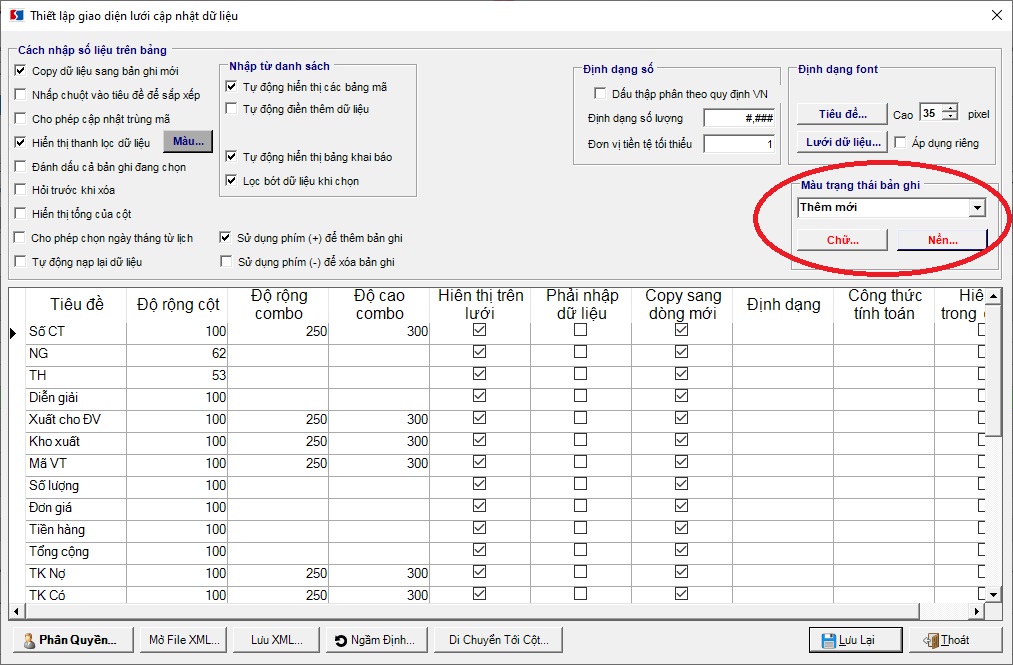Click grid horizontal scrollbar right arrow
Screen dimensions: 1013x665
(x=977, y=611)
